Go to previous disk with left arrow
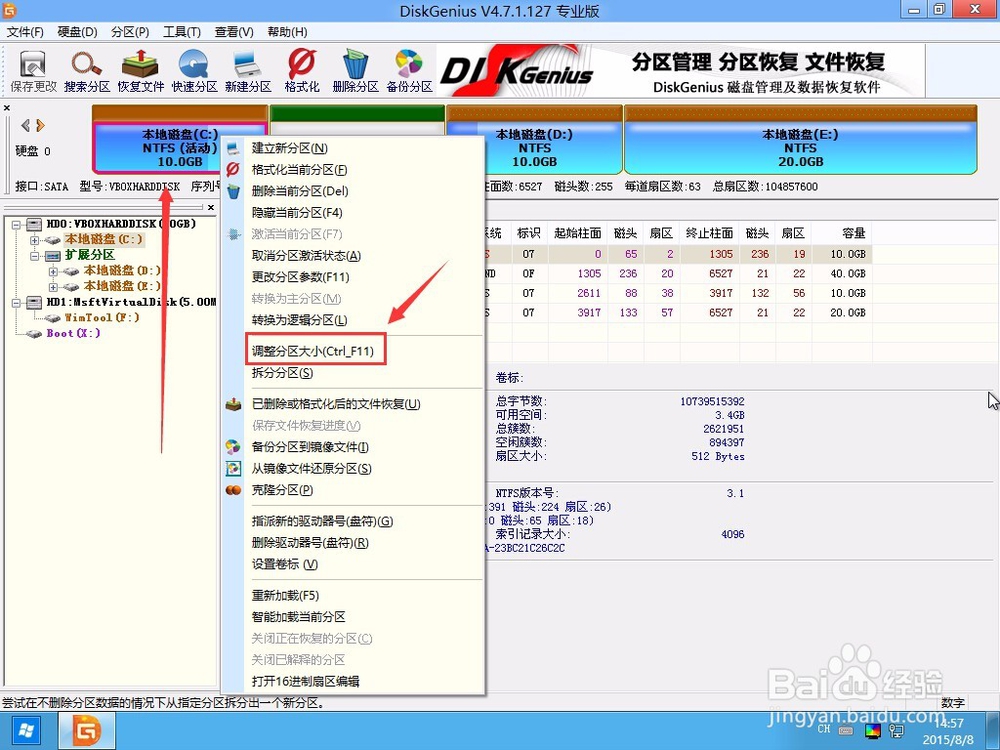 point(26,125)
